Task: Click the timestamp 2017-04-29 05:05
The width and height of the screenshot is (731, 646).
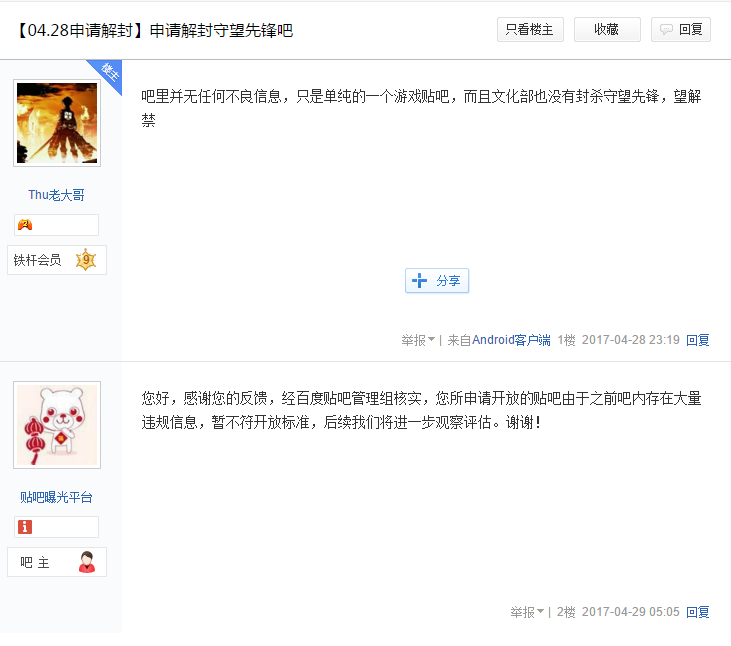Action: pyautogui.click(x=631, y=612)
